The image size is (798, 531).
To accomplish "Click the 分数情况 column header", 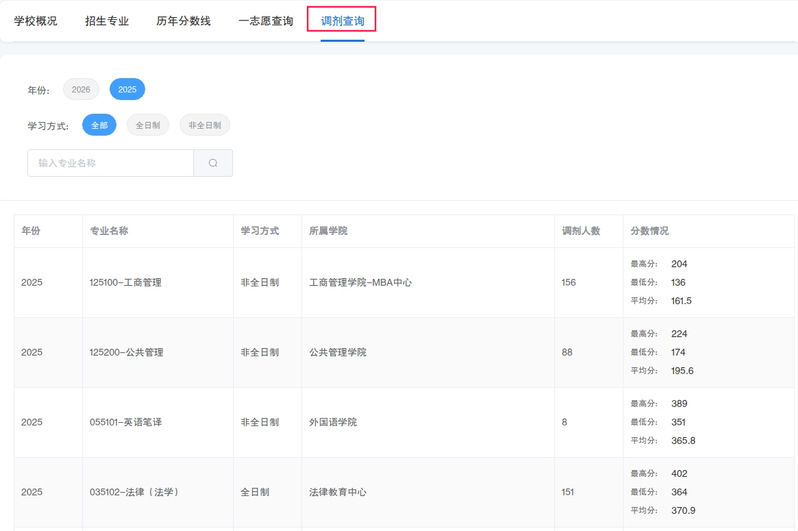I will pos(650,231).
